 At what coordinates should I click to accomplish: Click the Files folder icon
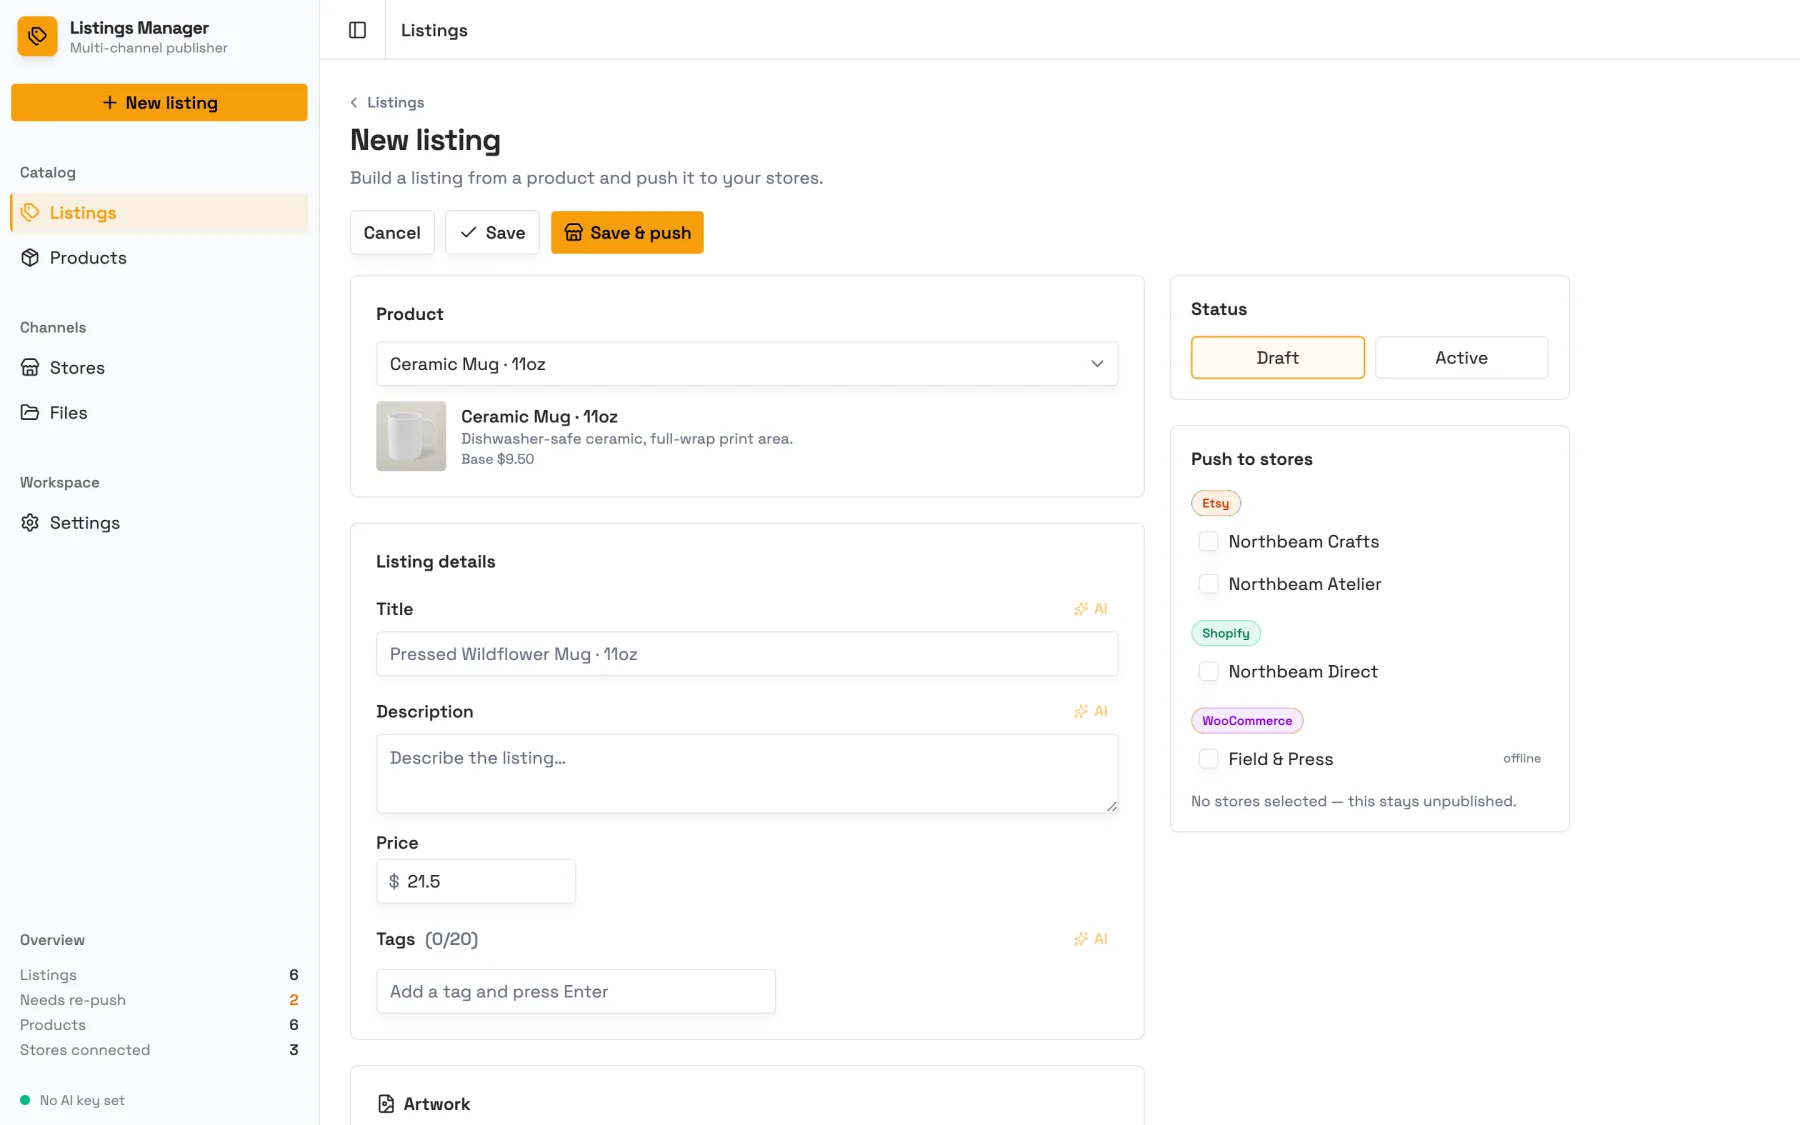pyautogui.click(x=30, y=412)
